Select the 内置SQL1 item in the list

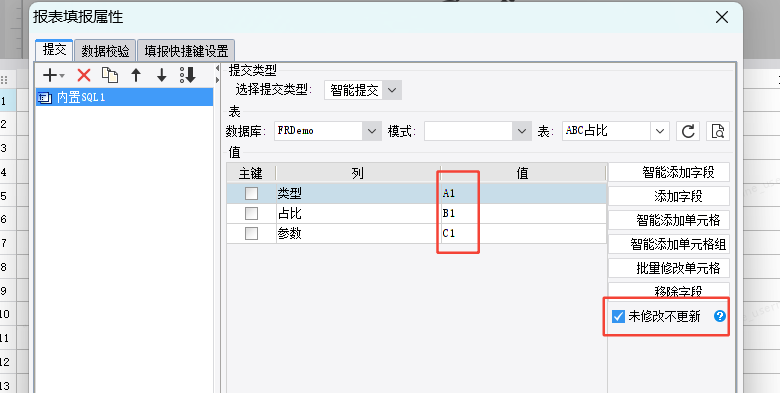coord(124,97)
